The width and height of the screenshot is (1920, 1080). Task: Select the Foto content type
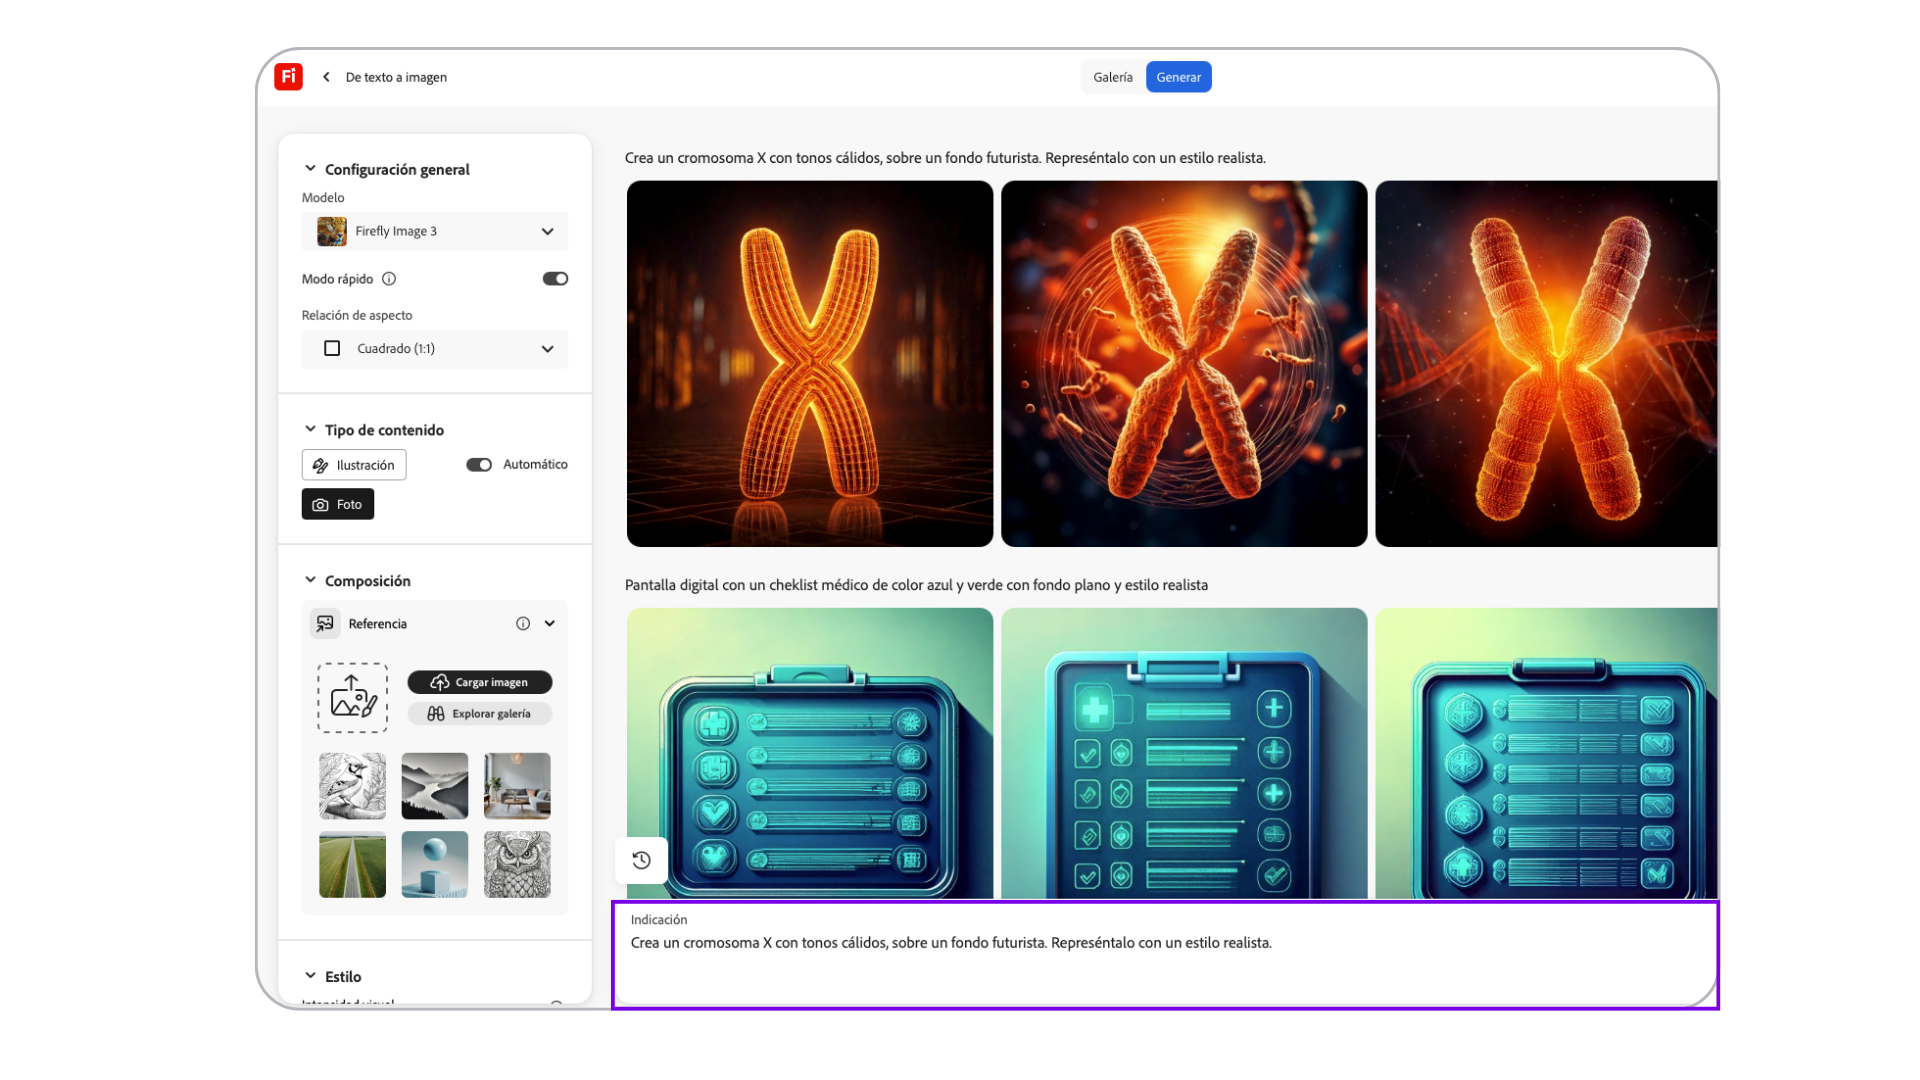pyautogui.click(x=338, y=504)
